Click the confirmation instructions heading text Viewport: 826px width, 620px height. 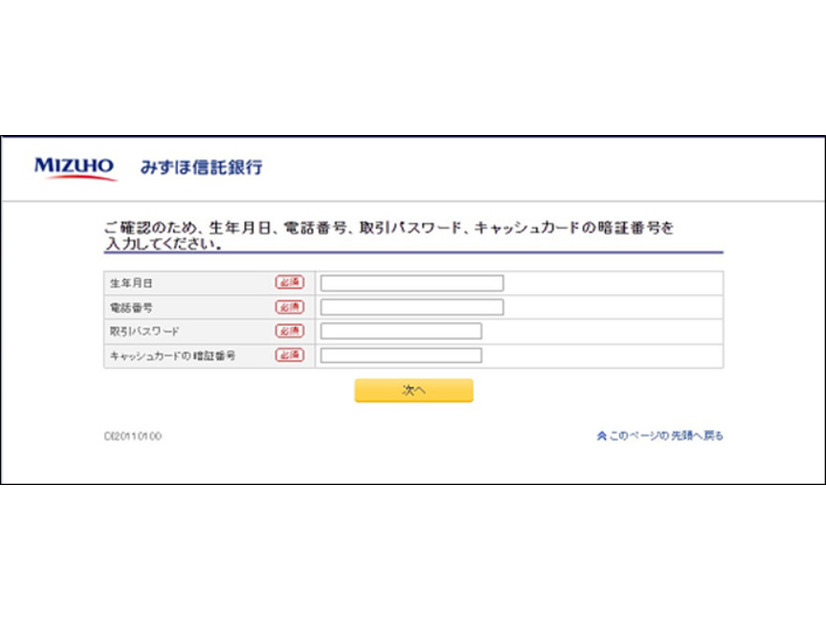390,230
